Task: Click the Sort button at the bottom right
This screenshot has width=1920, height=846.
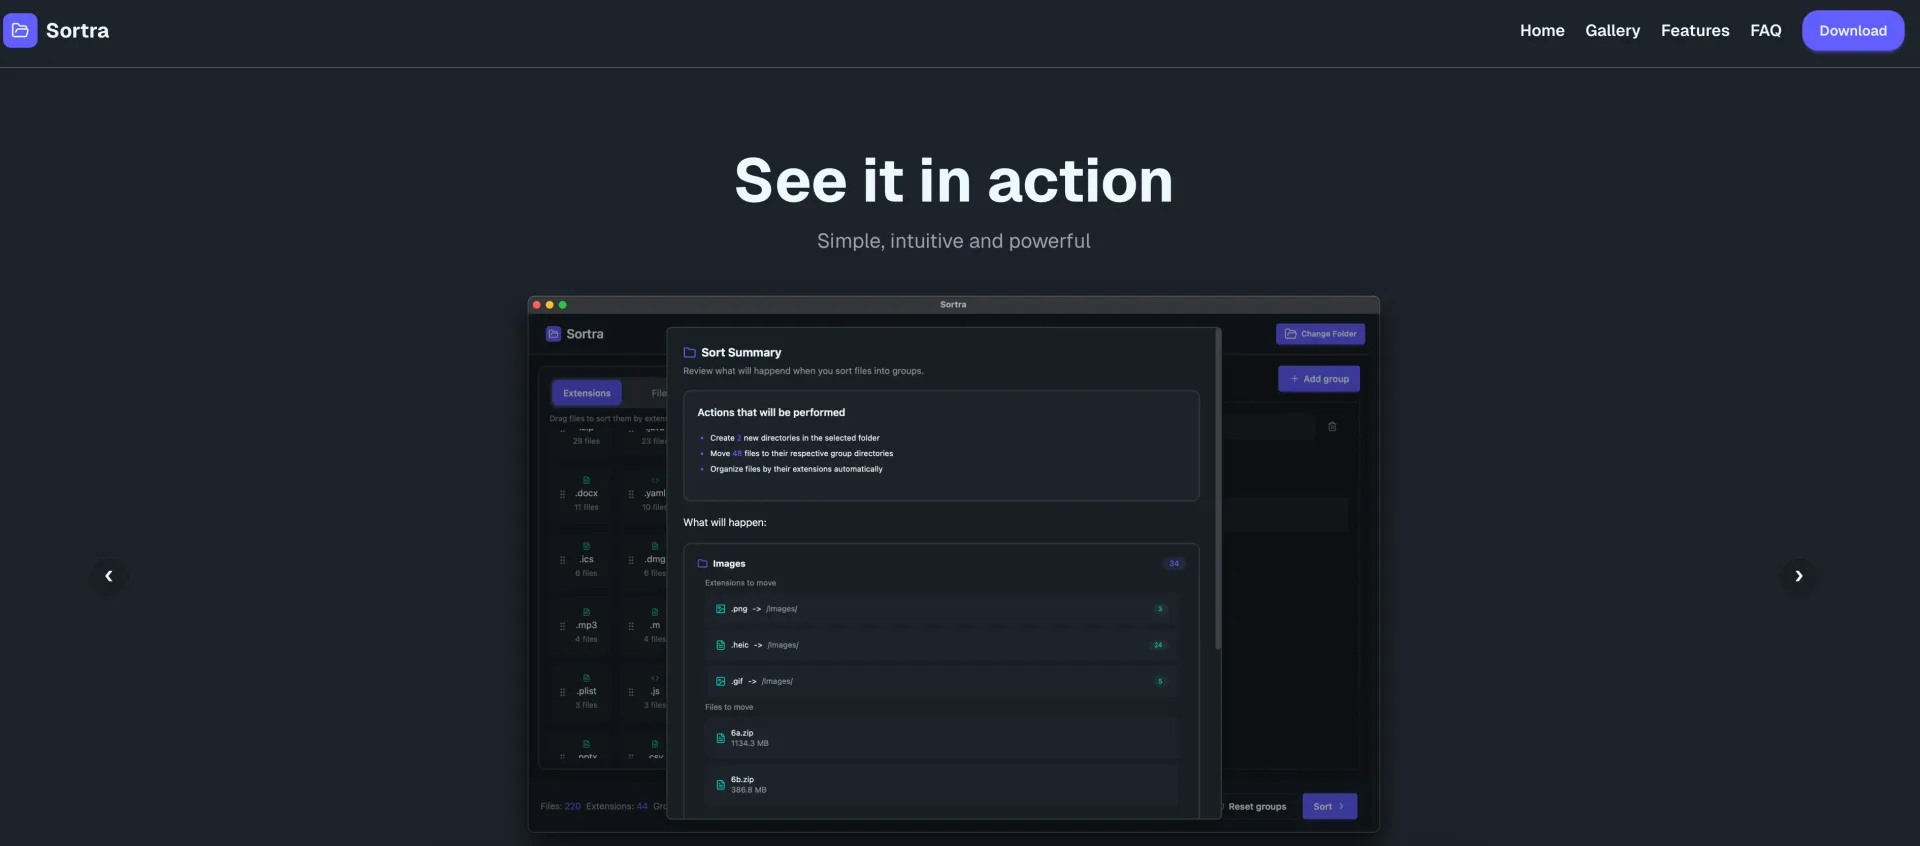Action: click(1329, 806)
